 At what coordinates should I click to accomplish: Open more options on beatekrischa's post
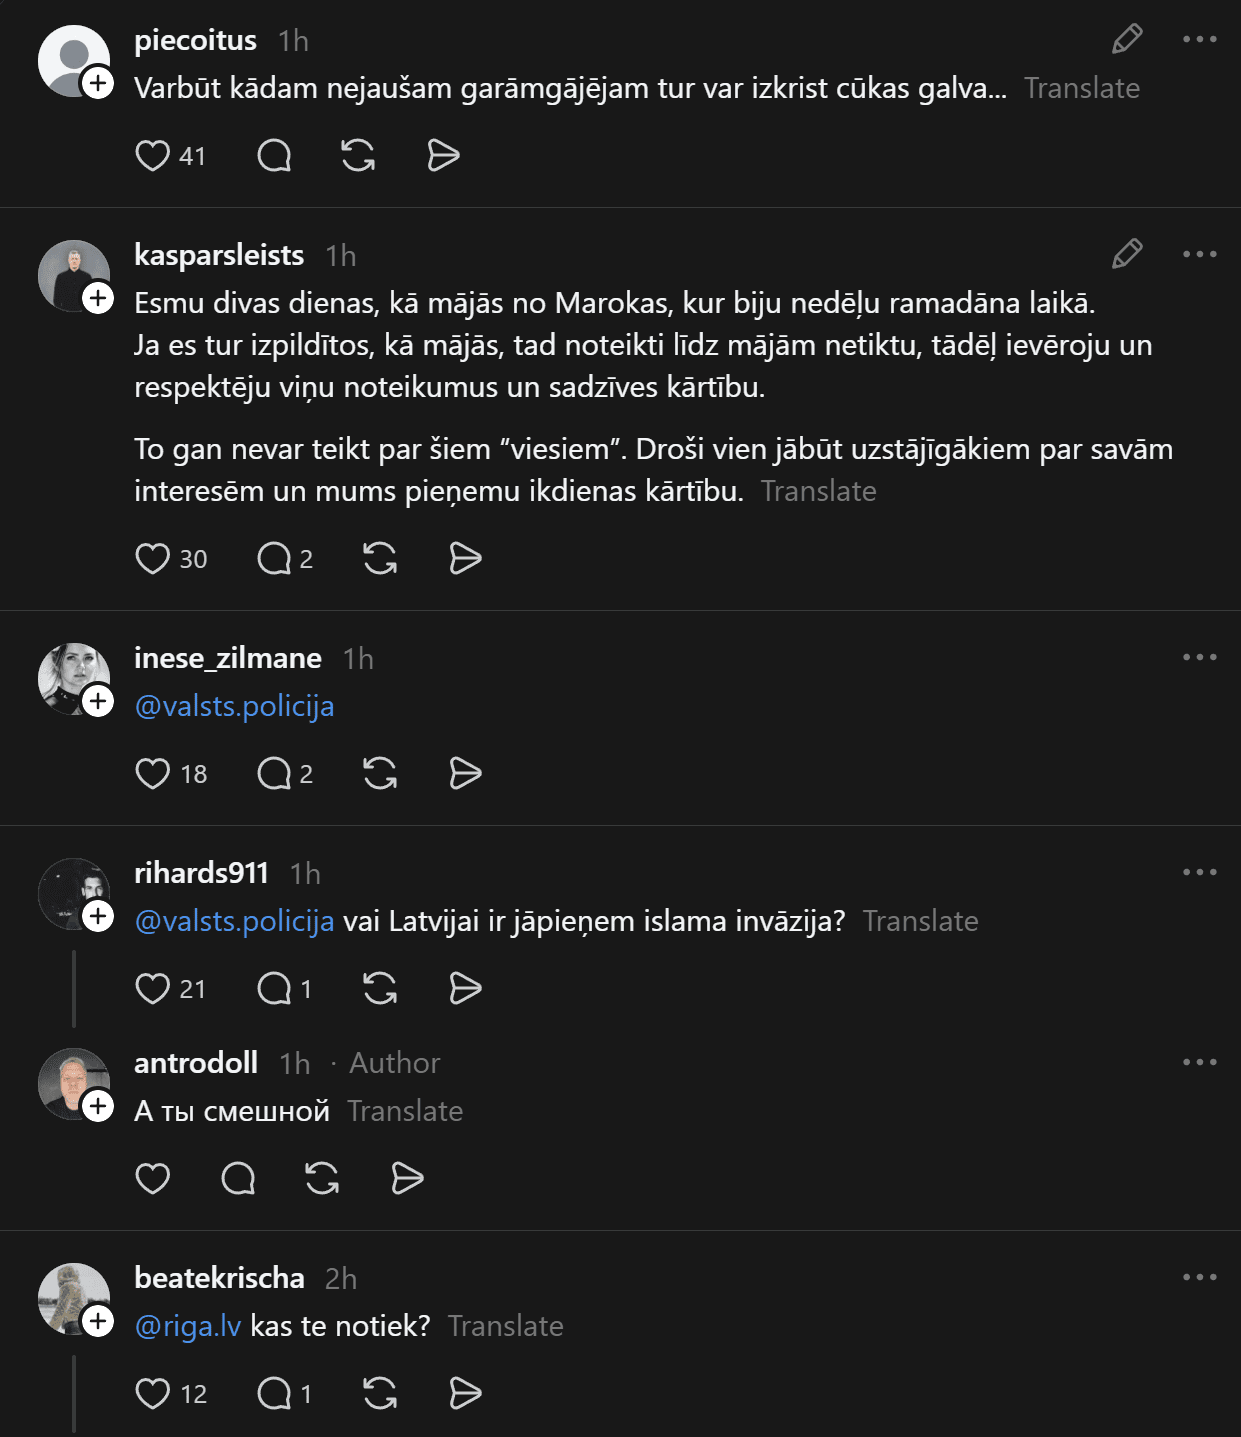(1199, 1278)
